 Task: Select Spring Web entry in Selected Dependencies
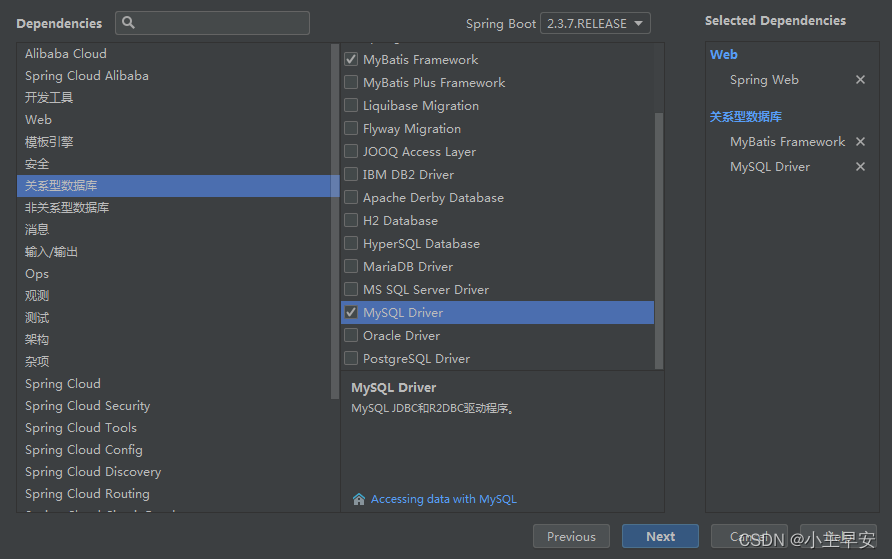click(x=764, y=80)
